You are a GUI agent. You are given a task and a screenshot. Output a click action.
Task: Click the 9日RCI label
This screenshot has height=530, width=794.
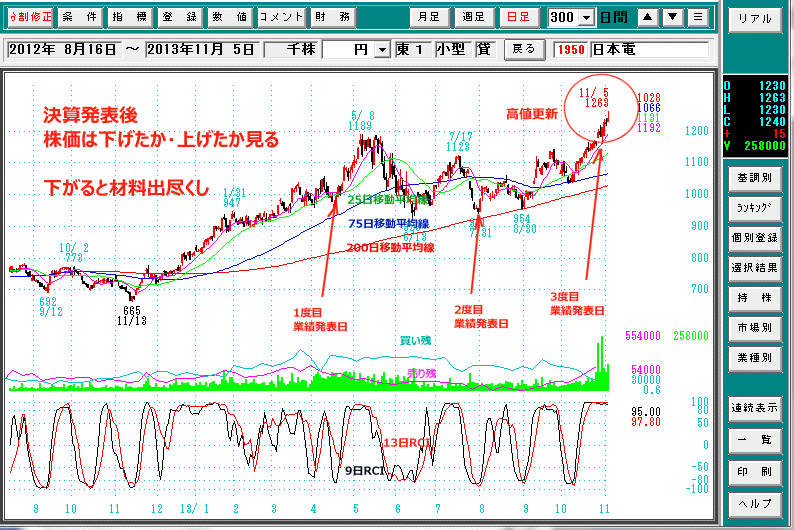pos(364,471)
